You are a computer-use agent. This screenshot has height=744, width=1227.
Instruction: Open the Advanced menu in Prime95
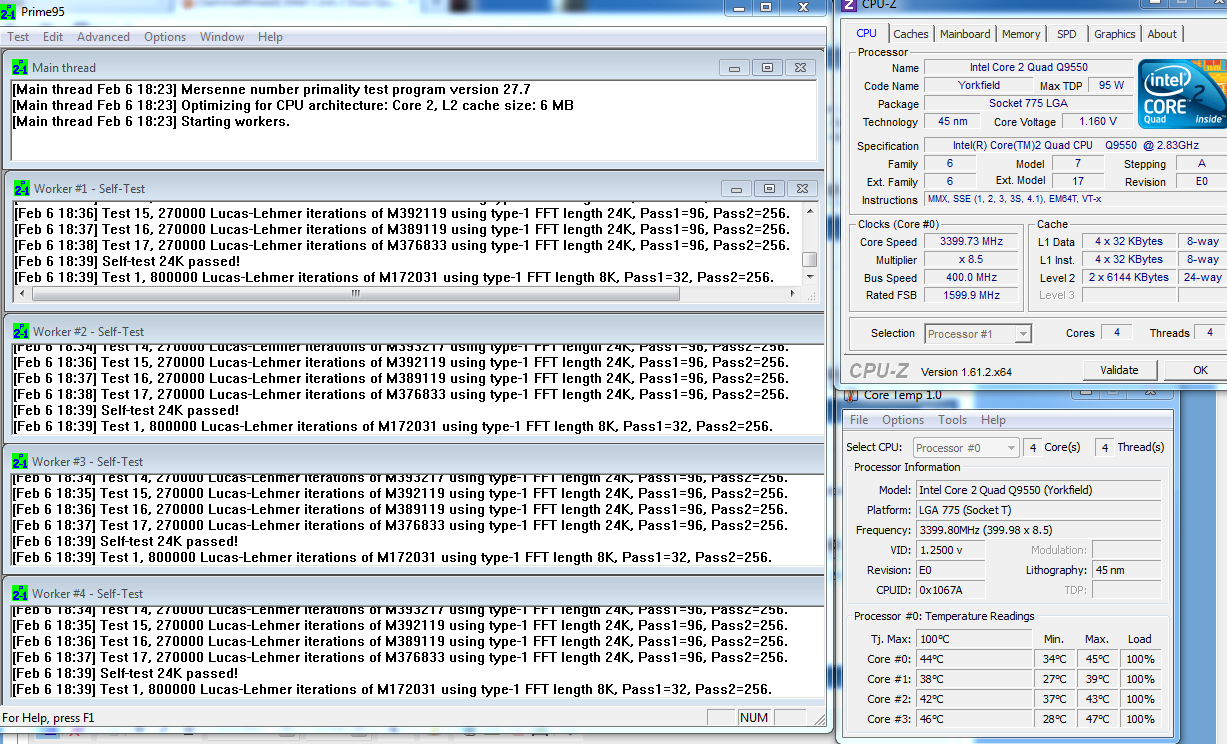103,37
